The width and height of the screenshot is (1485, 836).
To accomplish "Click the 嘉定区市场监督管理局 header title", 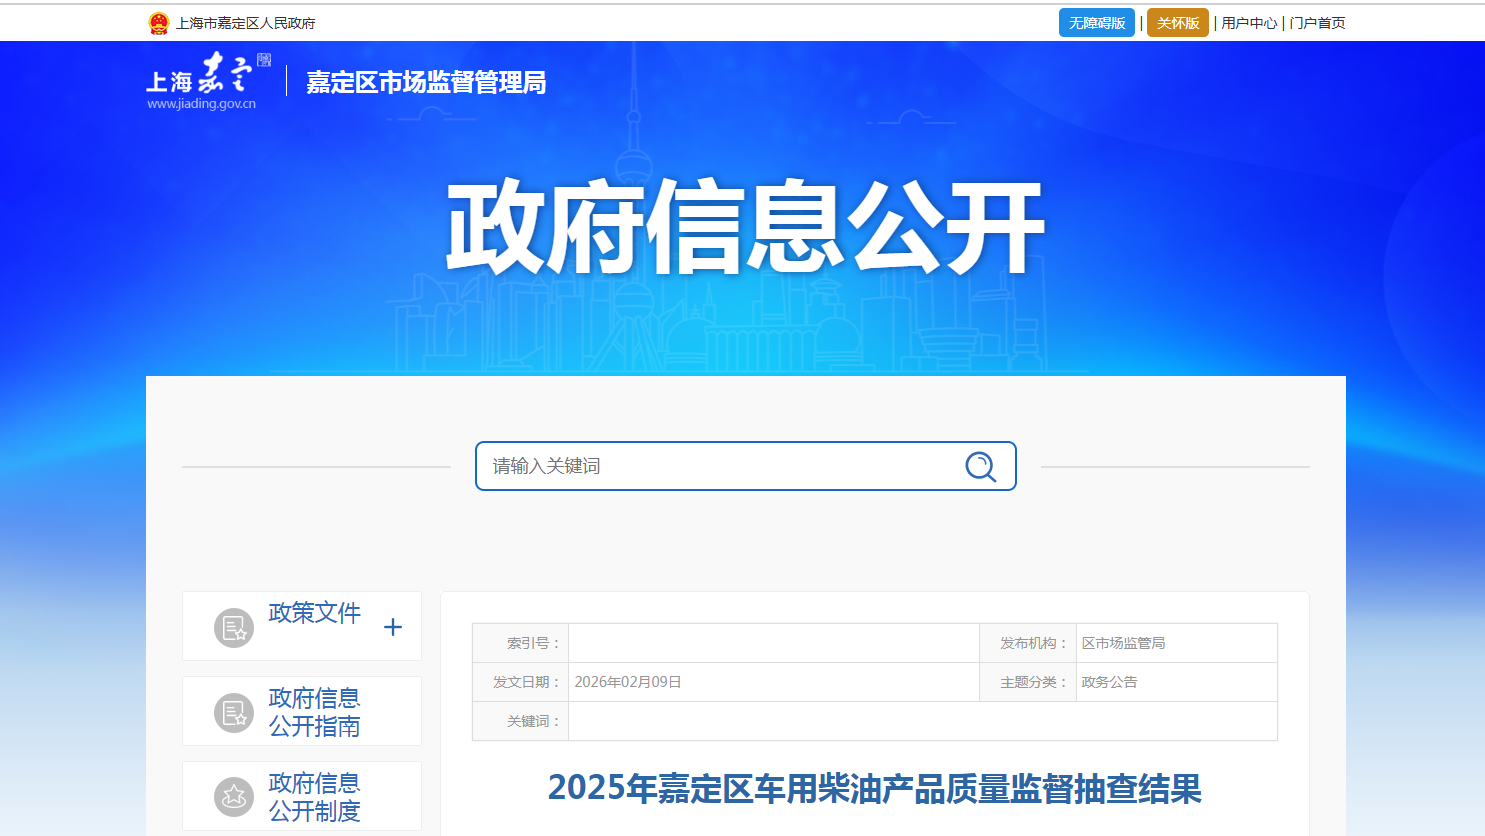I will point(426,82).
